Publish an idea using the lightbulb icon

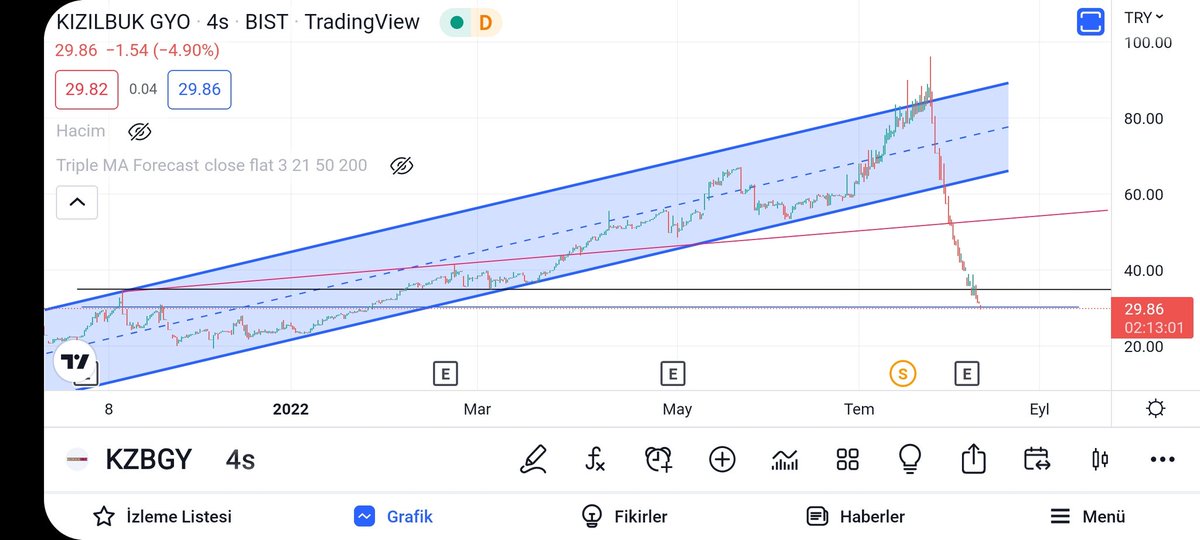click(x=909, y=459)
